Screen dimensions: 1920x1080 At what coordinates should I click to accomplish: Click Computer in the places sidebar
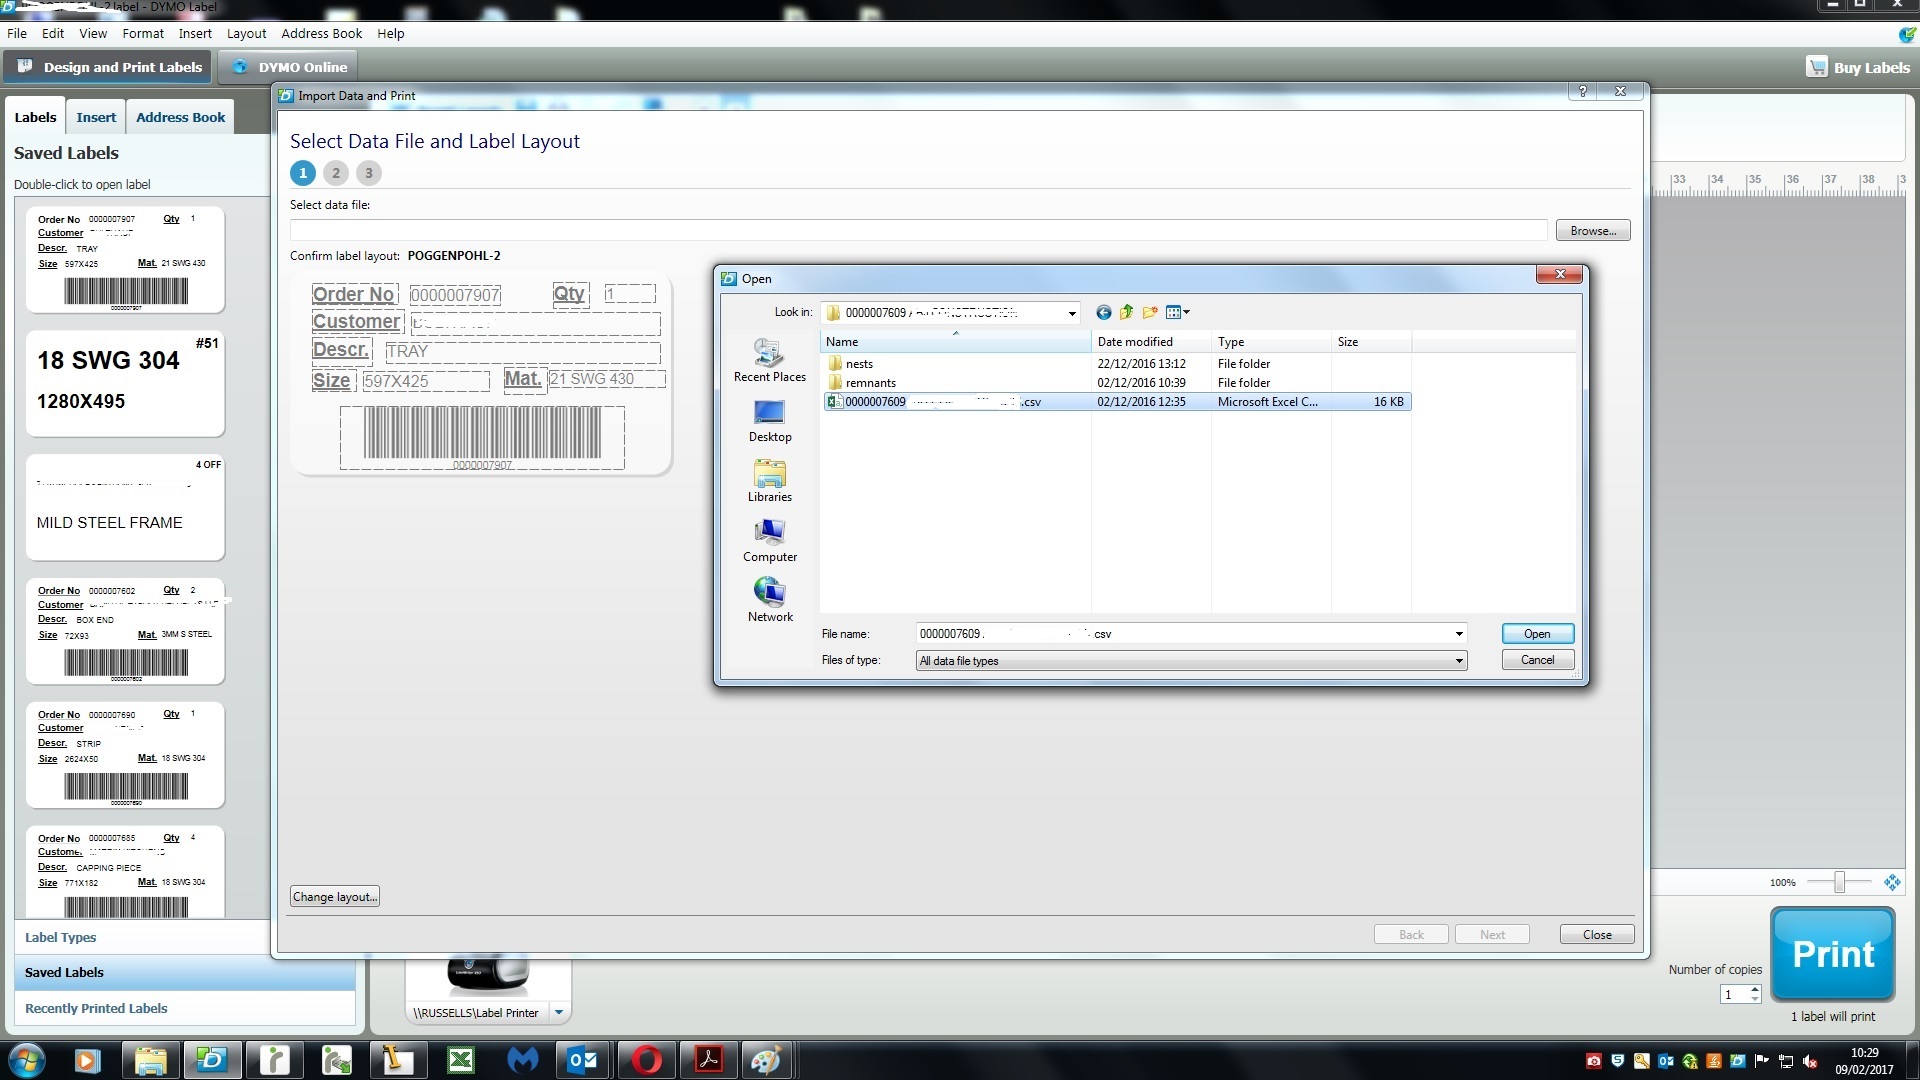pos(769,540)
